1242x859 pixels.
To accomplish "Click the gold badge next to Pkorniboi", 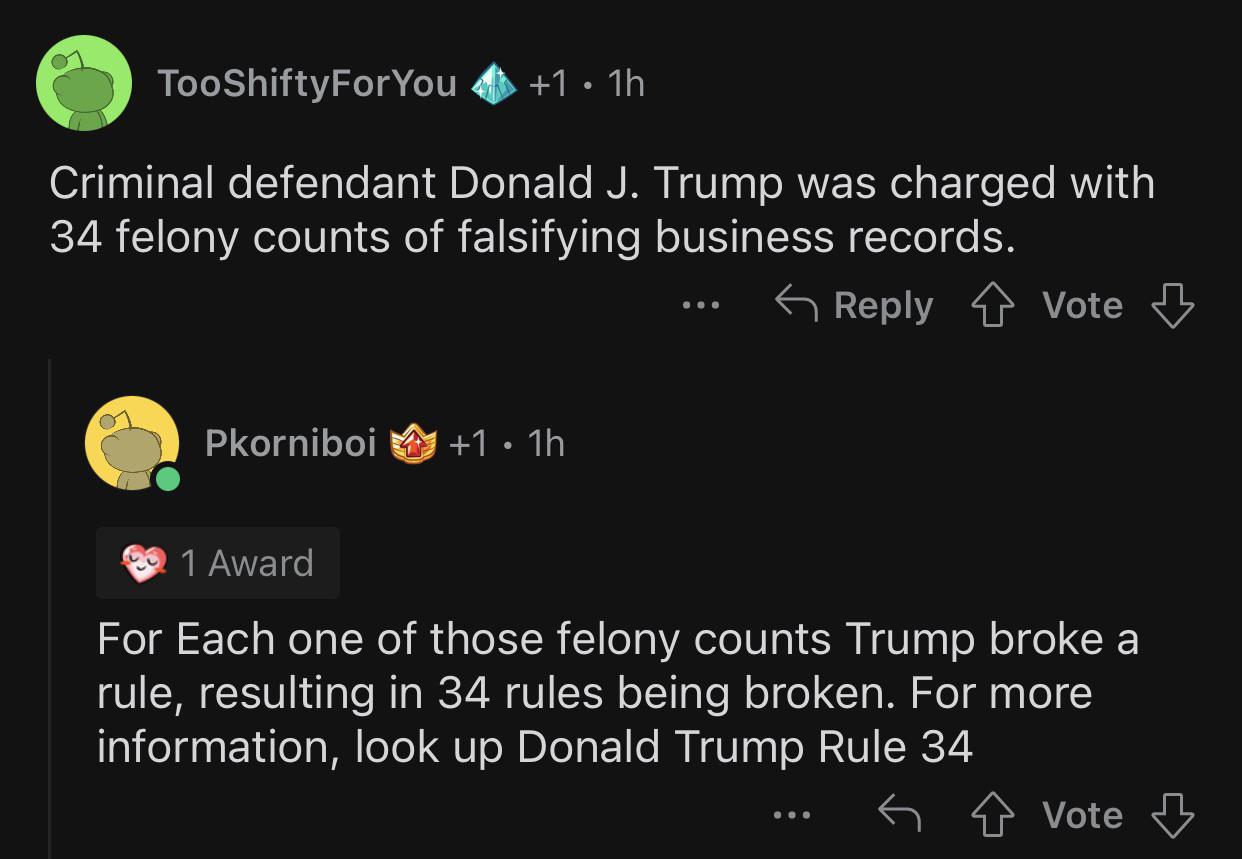I will tap(414, 442).
